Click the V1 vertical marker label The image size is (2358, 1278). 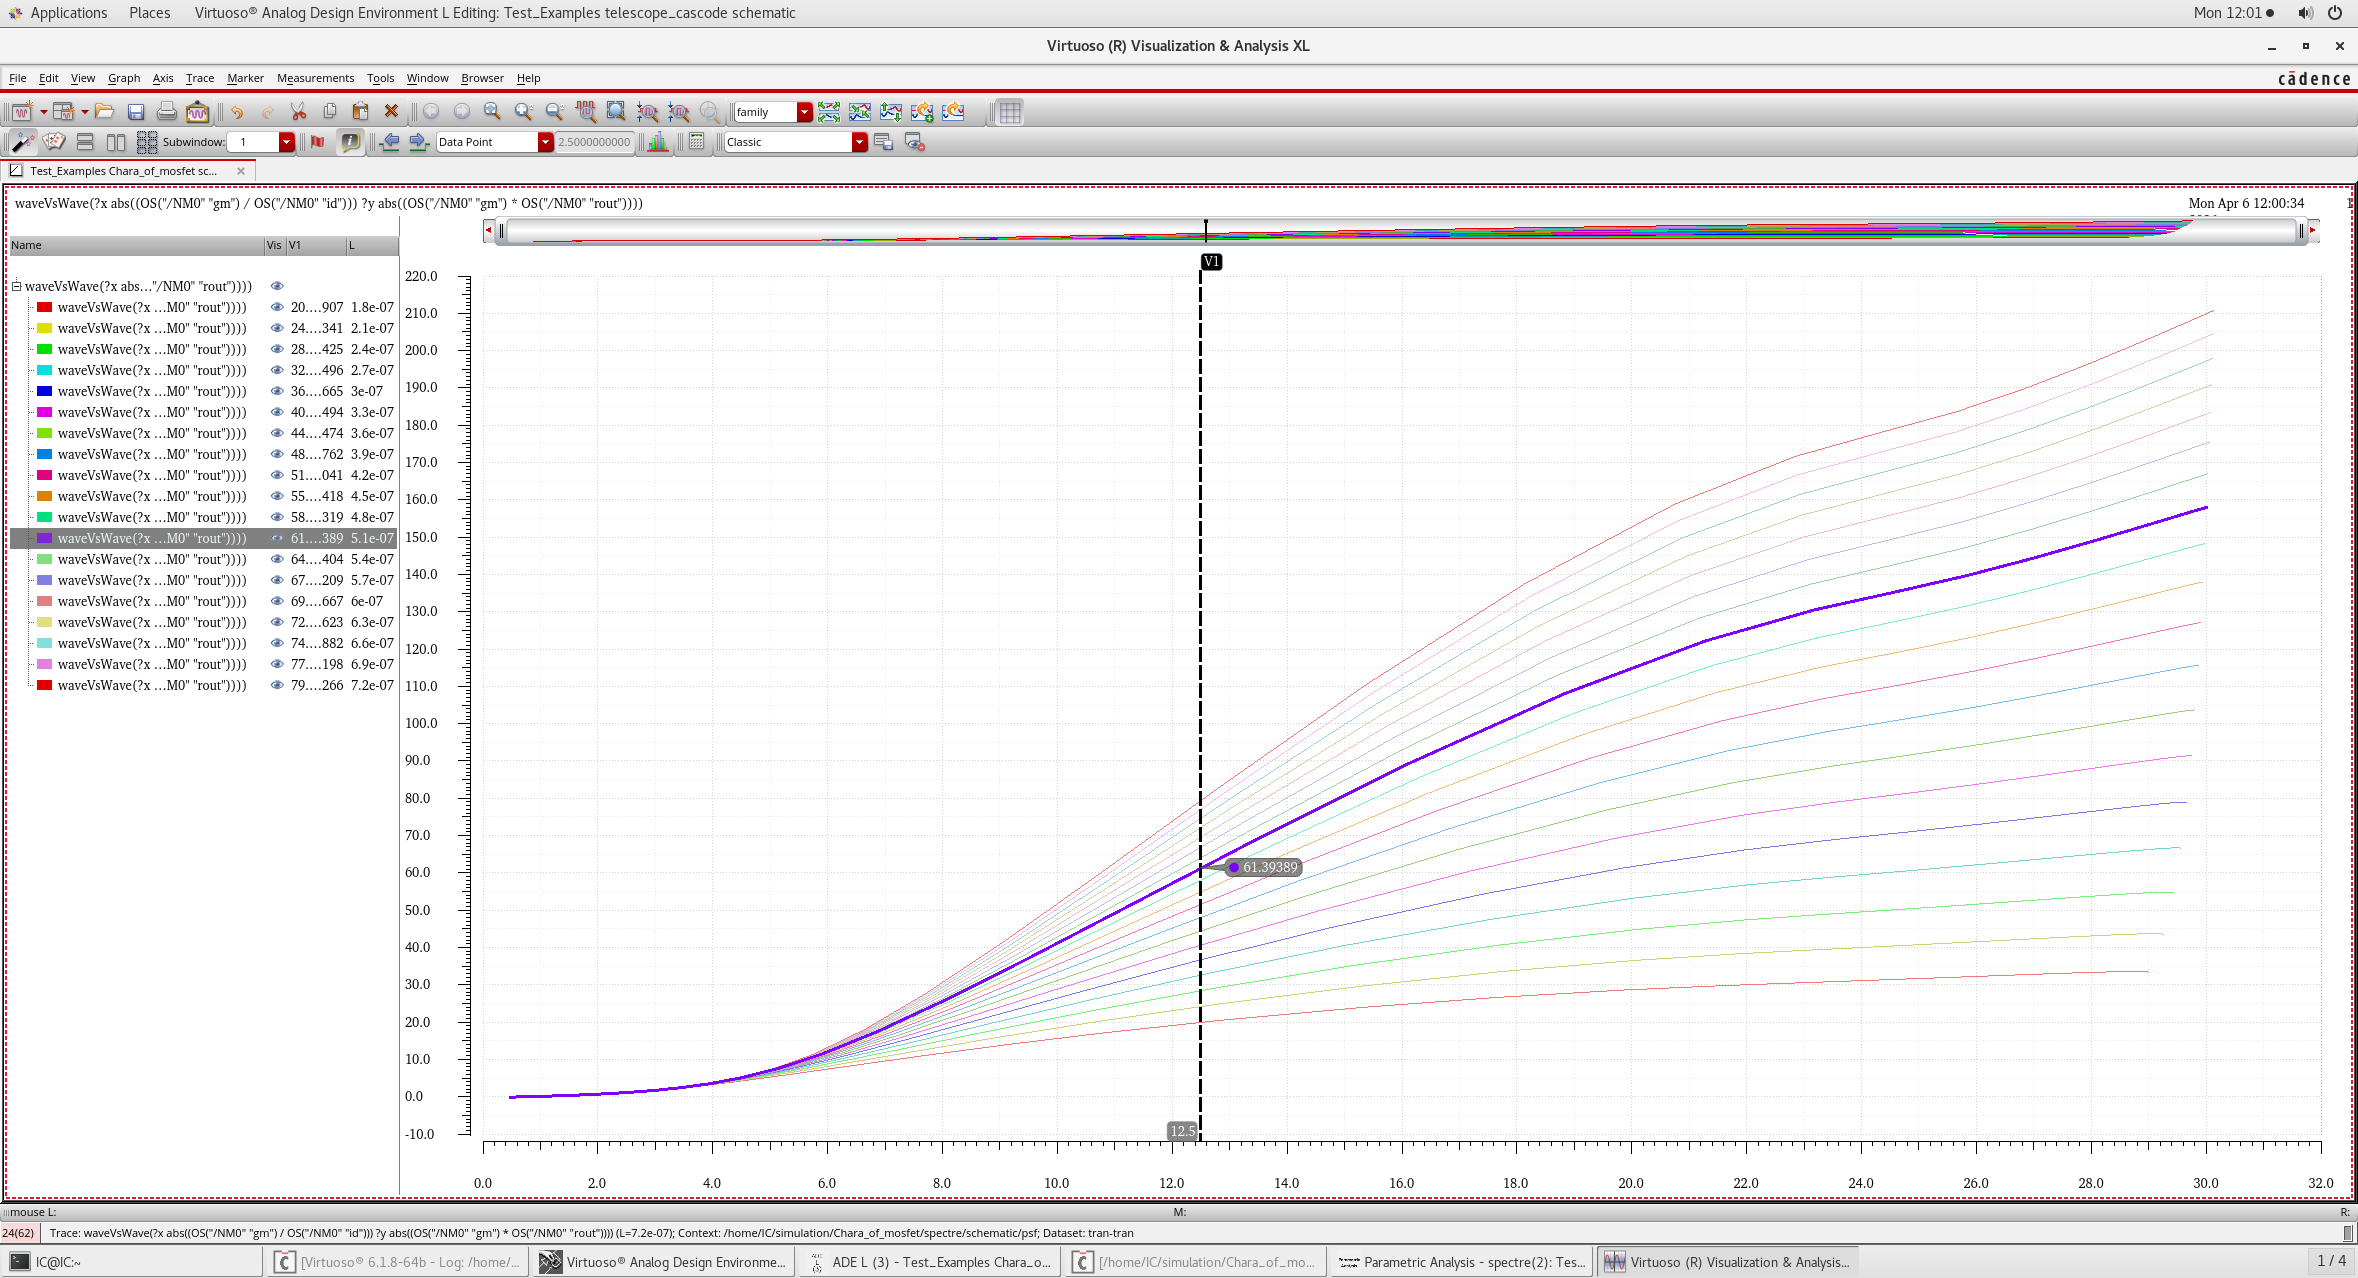coord(1211,262)
